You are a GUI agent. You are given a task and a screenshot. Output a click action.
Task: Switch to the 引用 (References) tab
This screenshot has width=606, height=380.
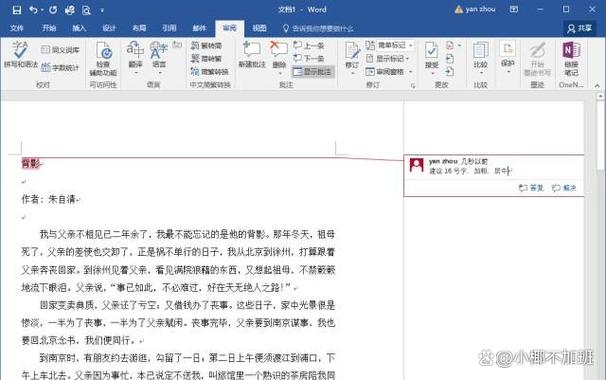[x=169, y=28]
